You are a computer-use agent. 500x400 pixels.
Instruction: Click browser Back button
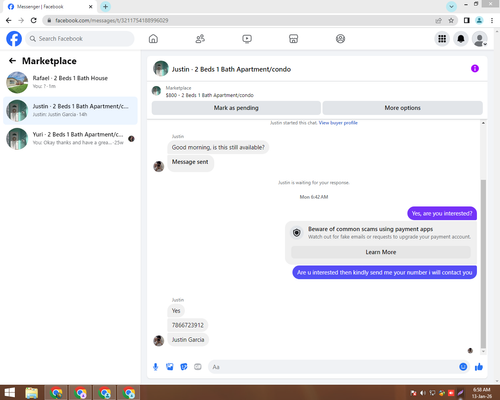pyautogui.click(x=9, y=20)
